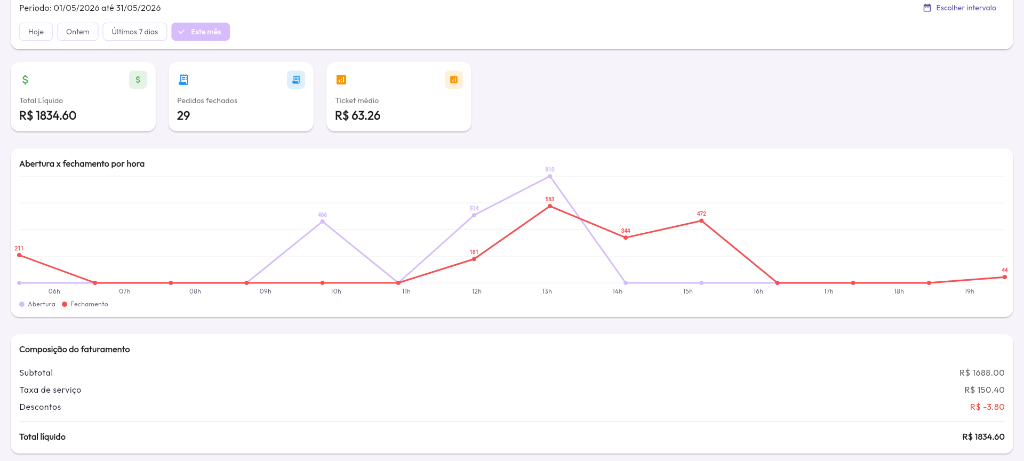The image size is (1024, 461).
Task: Click the Fechamento point labeled 181
Action: click(x=474, y=259)
